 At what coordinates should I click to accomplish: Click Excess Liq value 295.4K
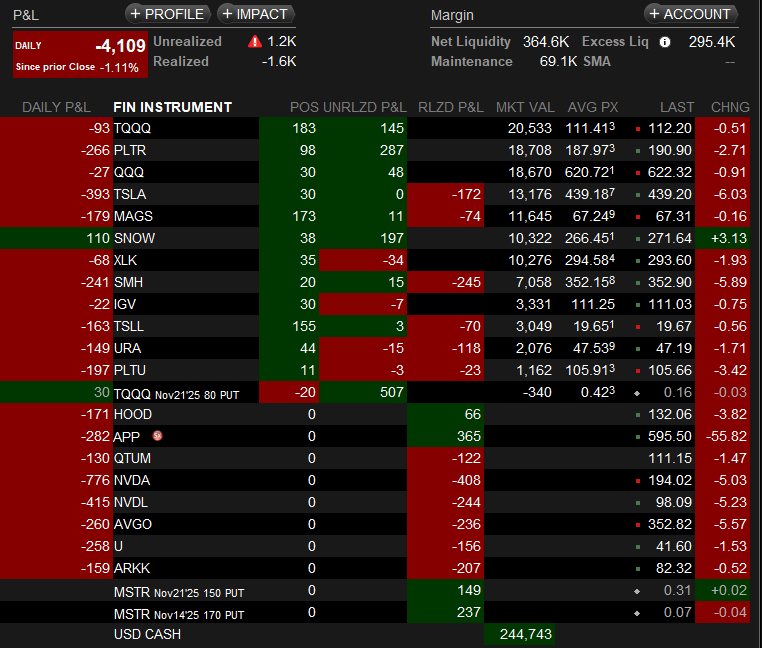pos(712,42)
